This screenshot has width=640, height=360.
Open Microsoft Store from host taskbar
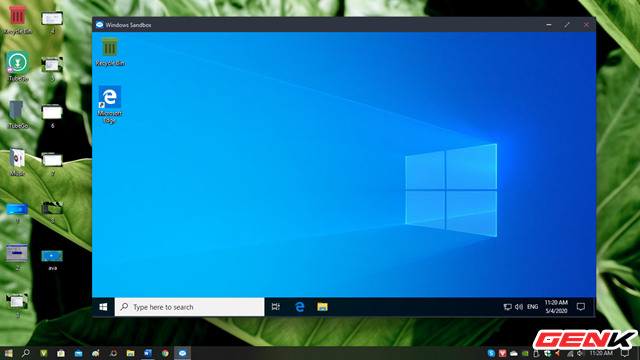(x=61, y=353)
